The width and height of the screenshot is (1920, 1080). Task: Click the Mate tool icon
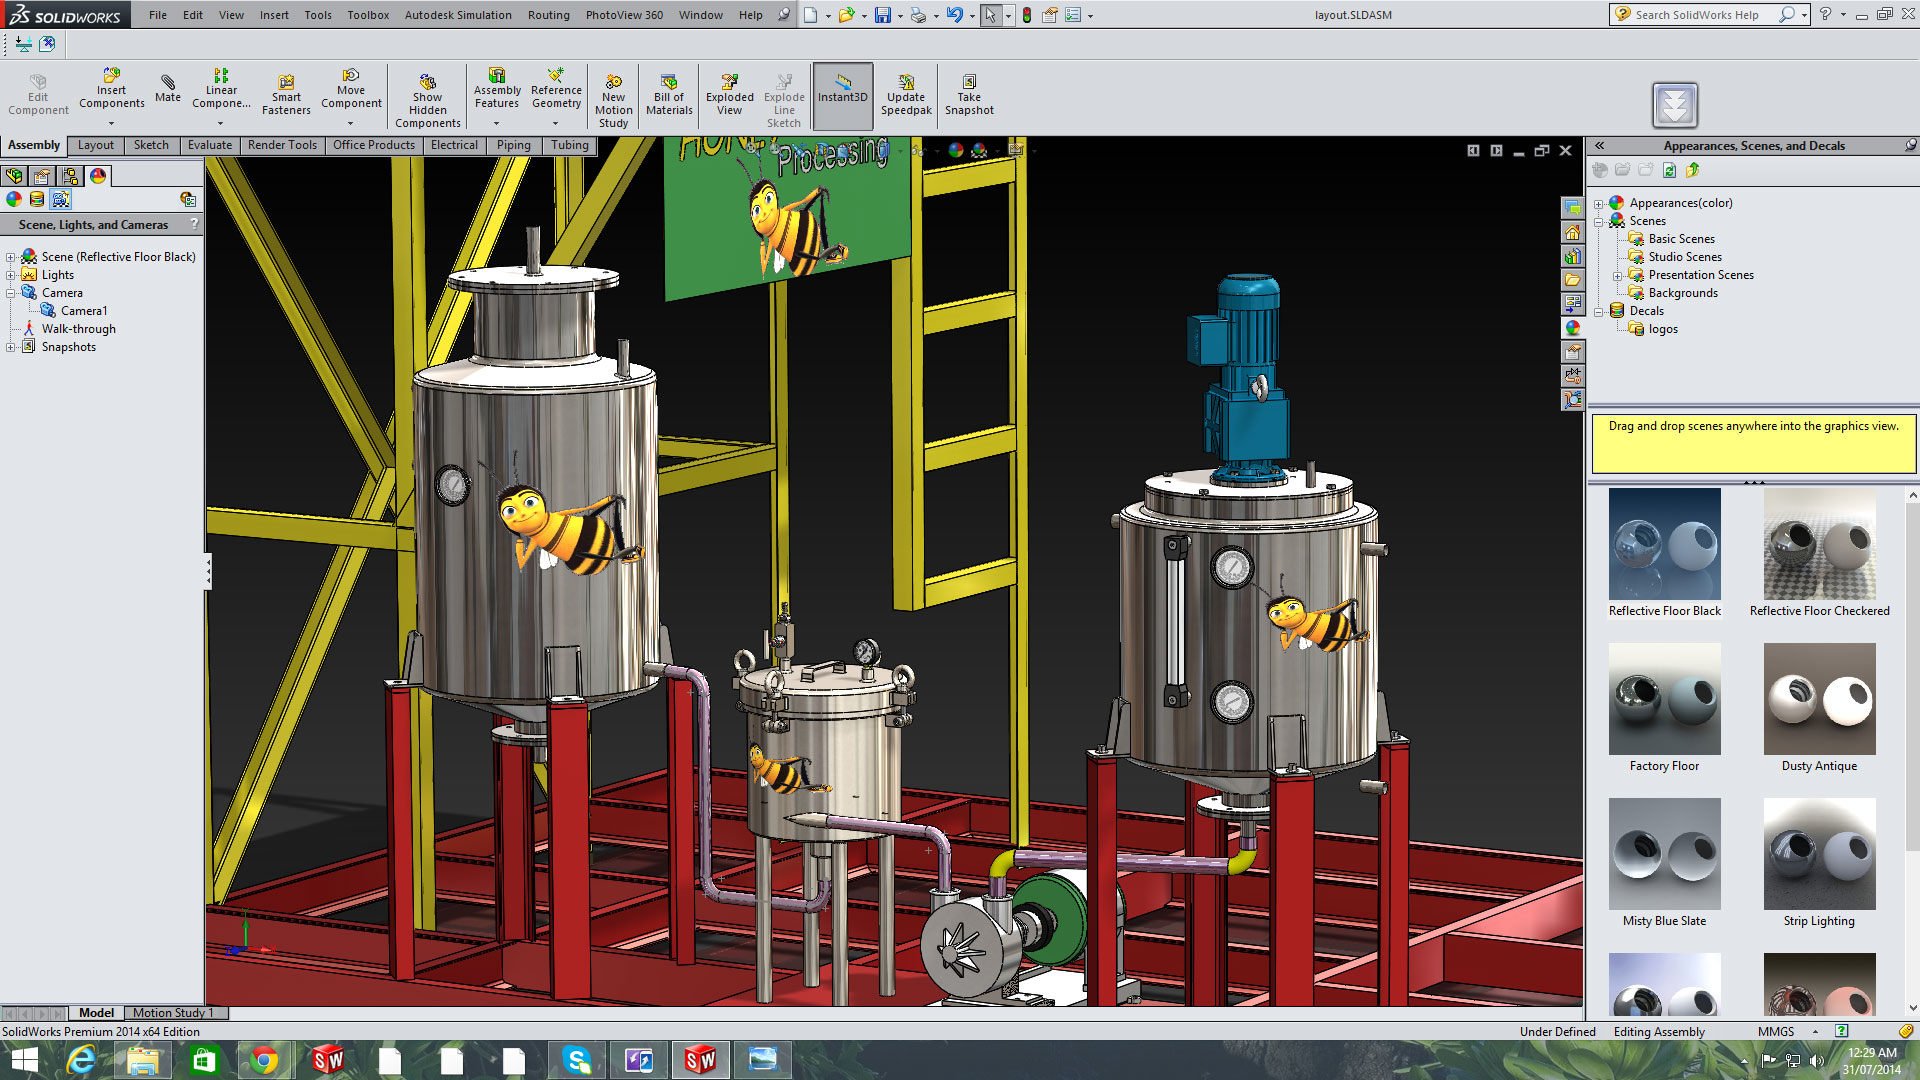click(167, 83)
